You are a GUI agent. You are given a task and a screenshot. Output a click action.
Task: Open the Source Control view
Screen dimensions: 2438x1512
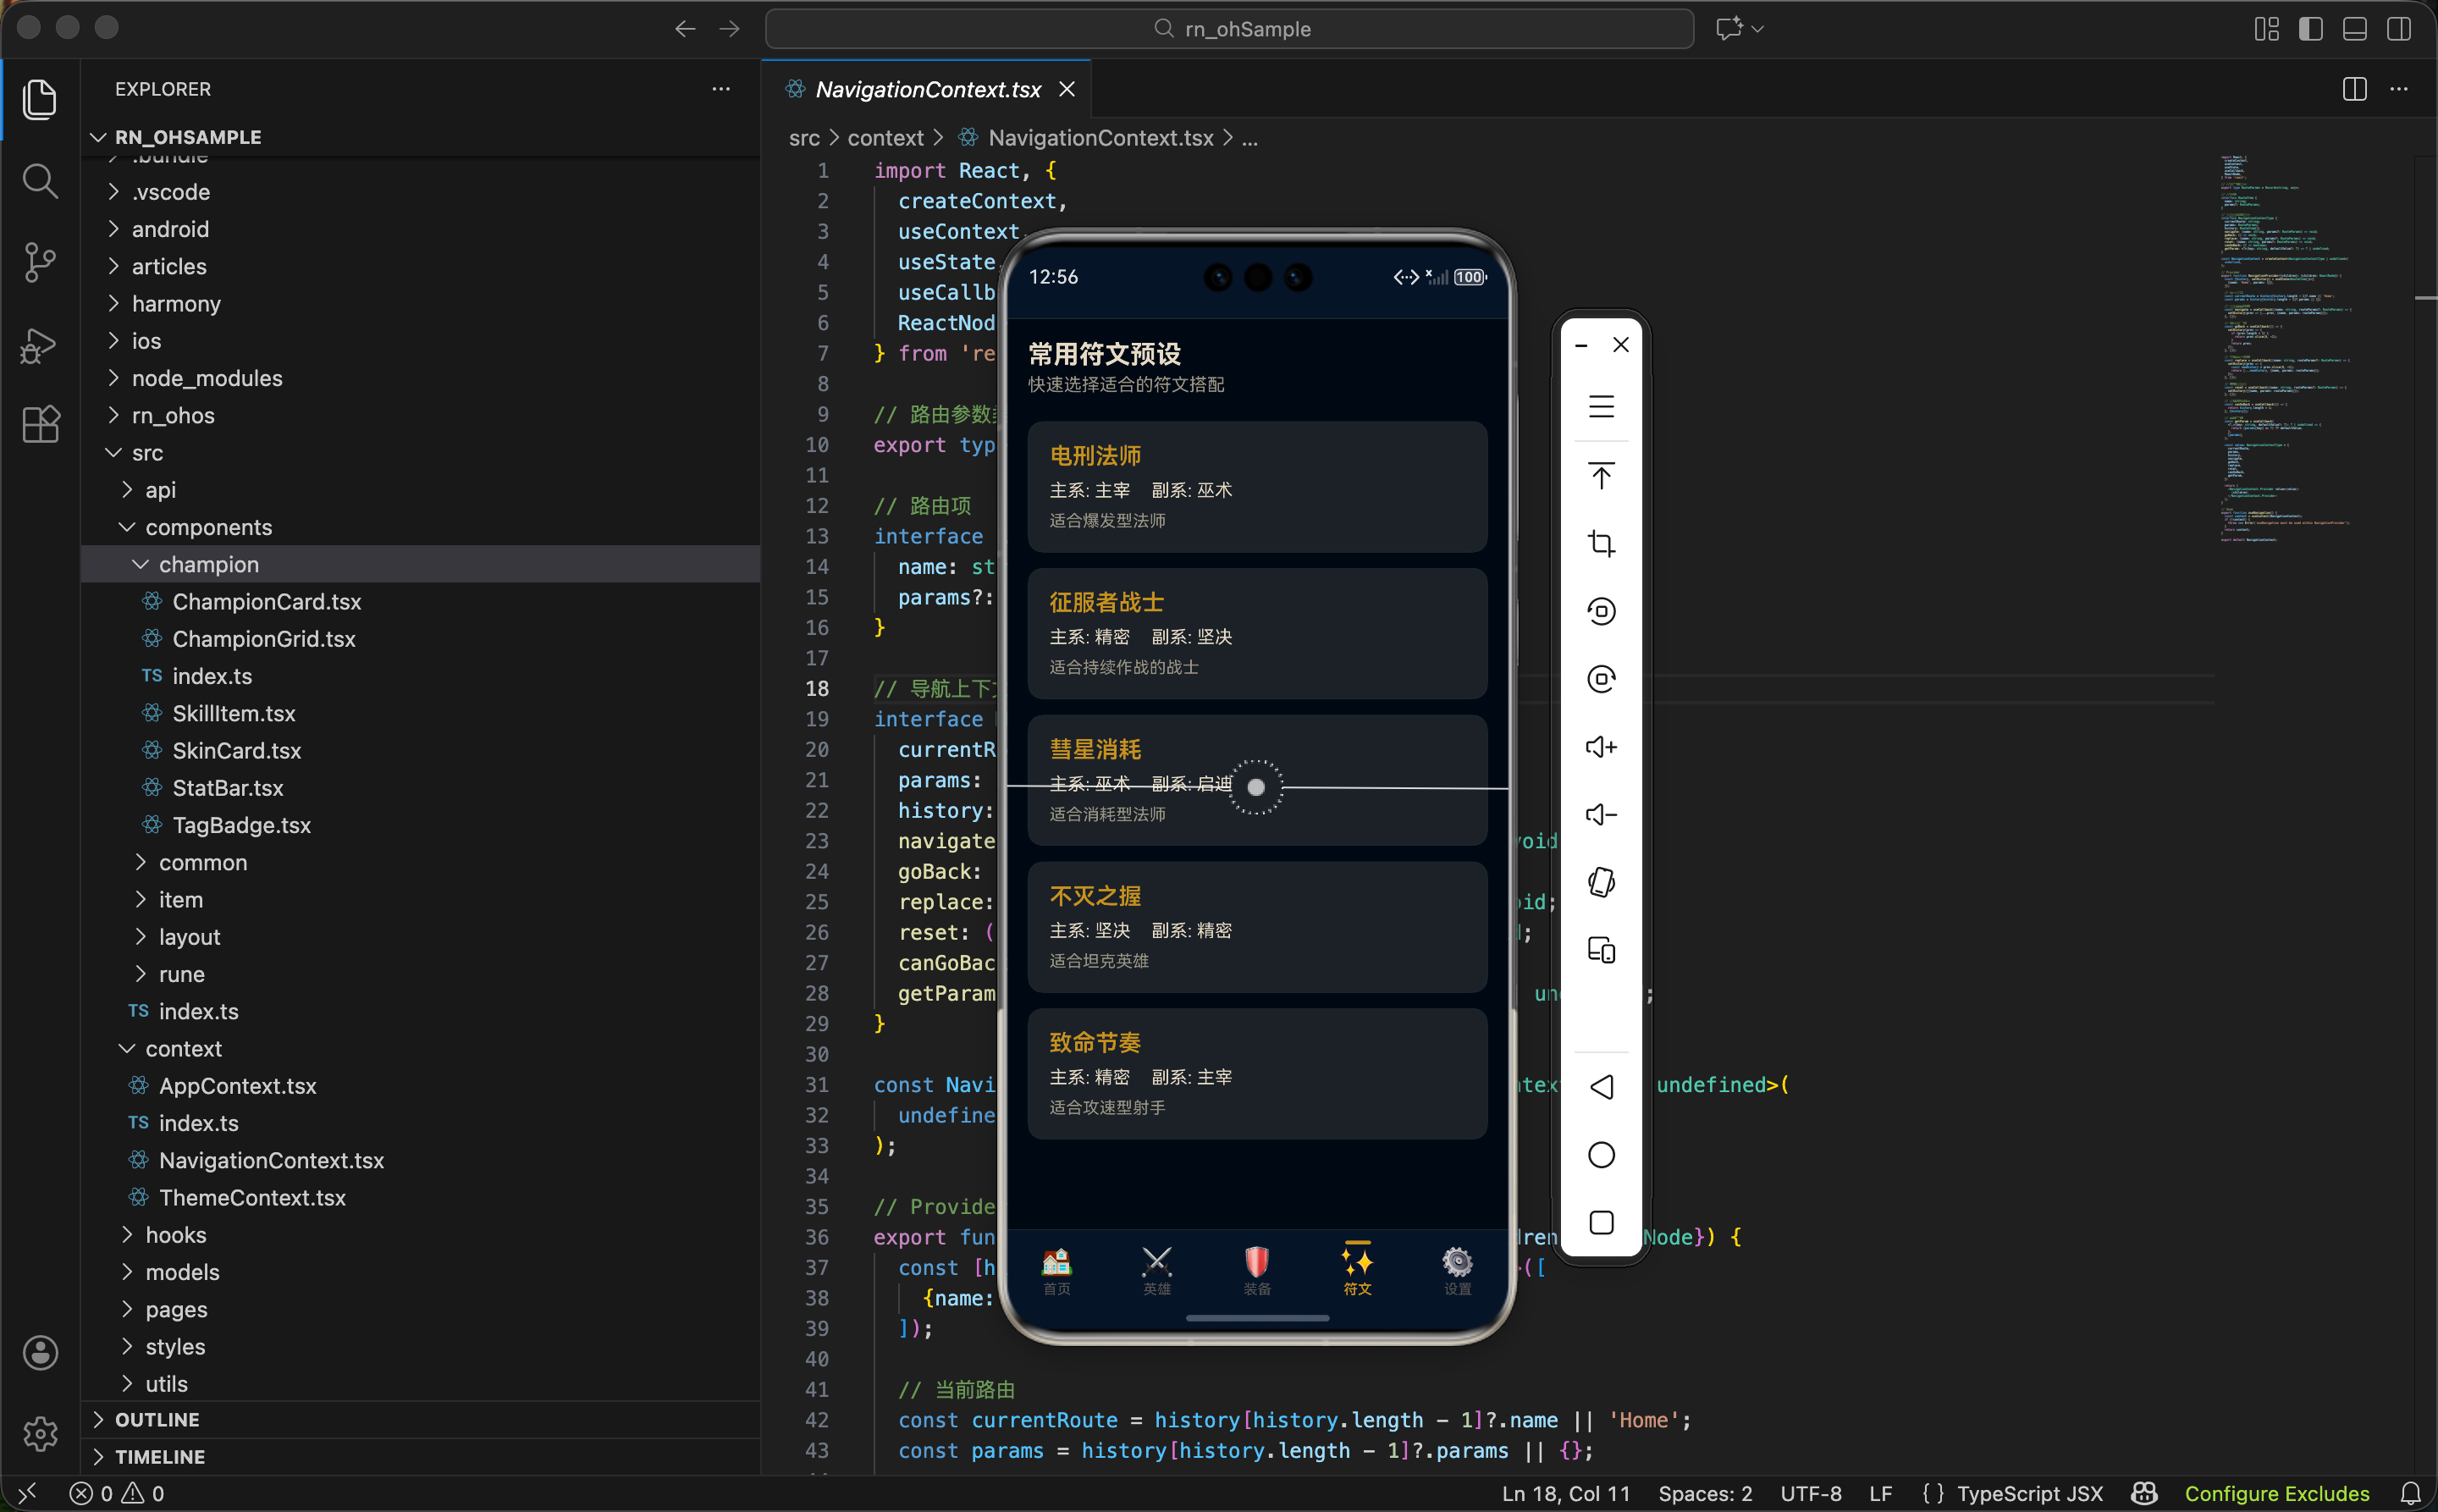(40, 262)
